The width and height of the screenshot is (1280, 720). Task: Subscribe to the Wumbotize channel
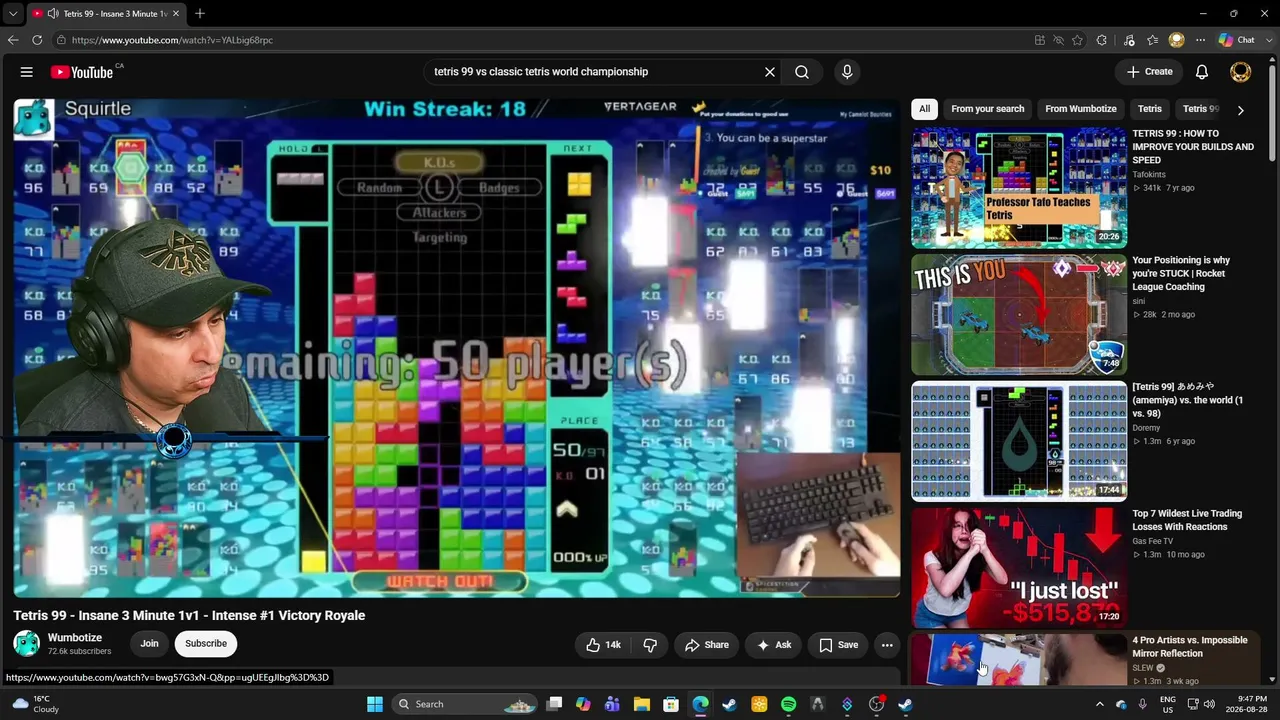coord(205,644)
